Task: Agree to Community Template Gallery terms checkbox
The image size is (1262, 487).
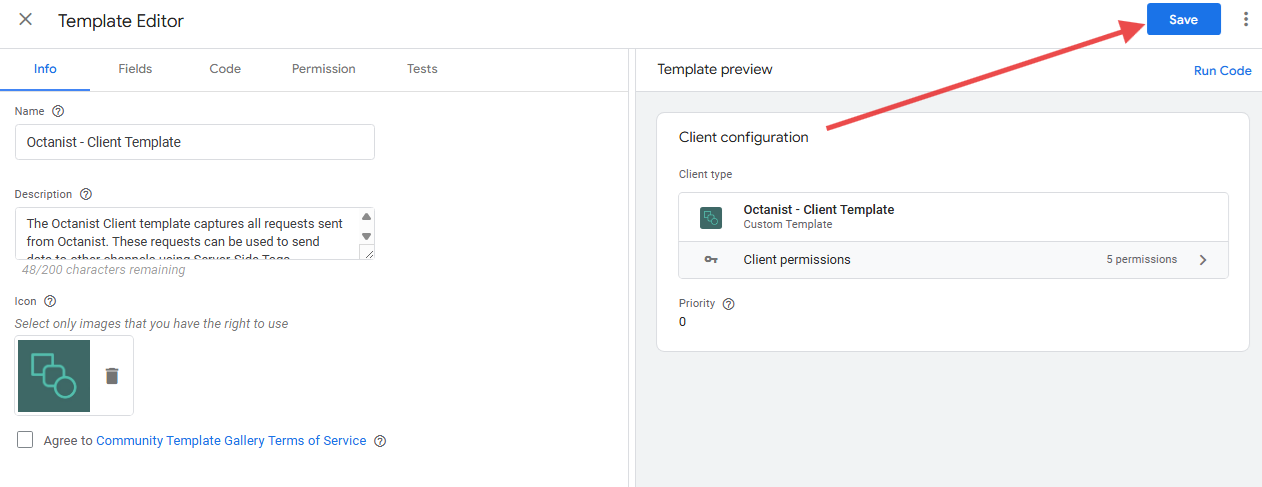Action: pyautogui.click(x=25, y=440)
